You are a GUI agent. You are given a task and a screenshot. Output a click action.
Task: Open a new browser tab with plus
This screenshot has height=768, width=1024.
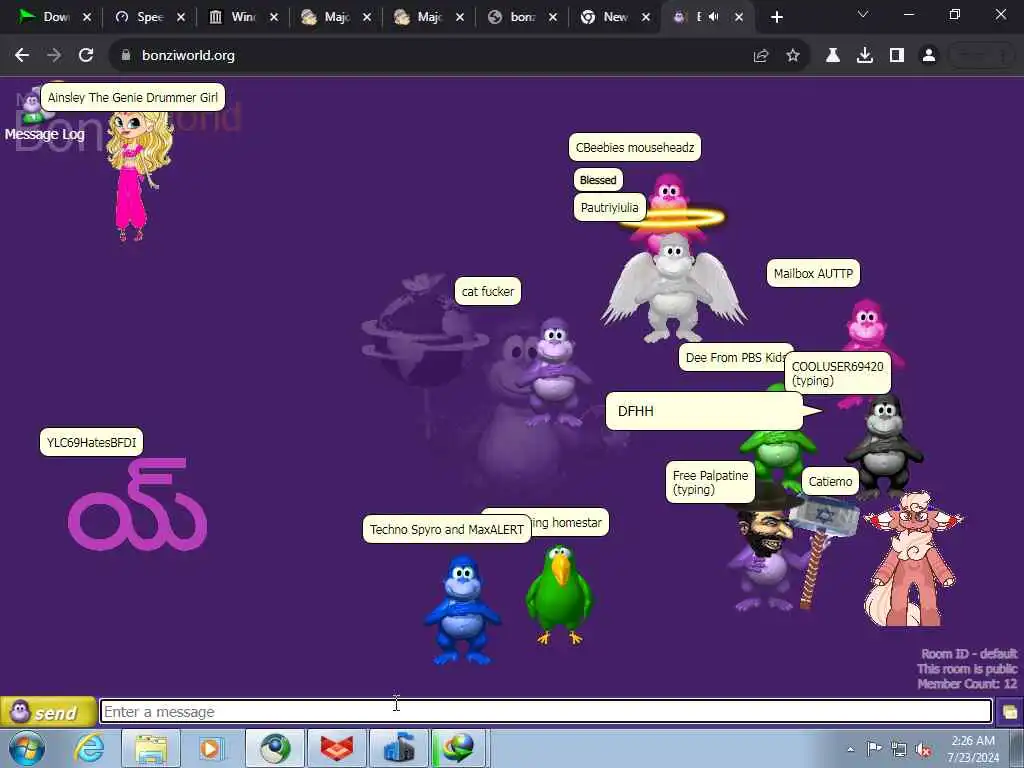(x=776, y=17)
